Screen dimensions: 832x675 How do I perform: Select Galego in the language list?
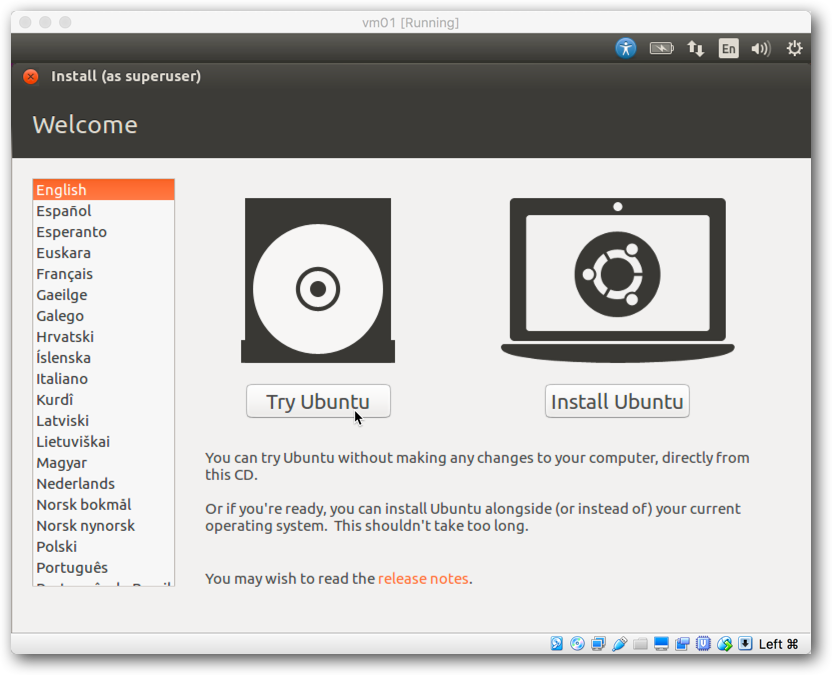pyautogui.click(x=103, y=316)
